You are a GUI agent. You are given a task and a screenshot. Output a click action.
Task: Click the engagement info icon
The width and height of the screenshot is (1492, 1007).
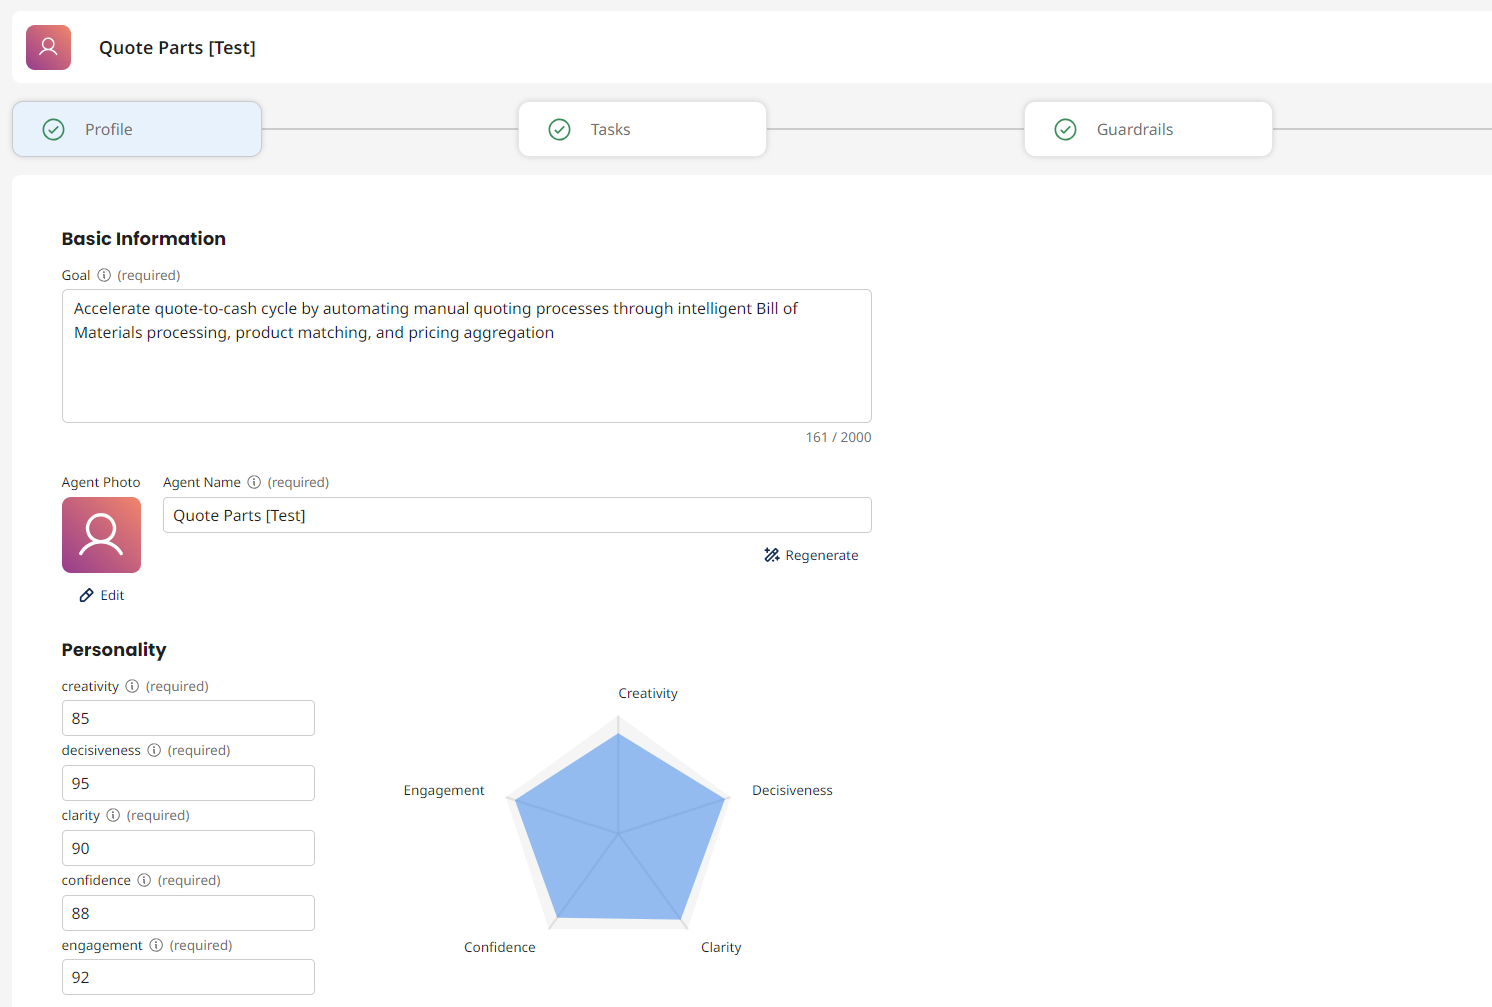click(156, 945)
